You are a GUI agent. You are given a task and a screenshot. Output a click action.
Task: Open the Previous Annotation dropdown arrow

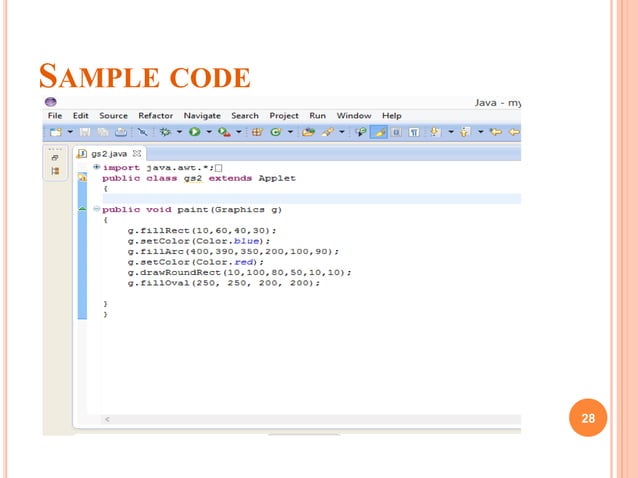pos(481,132)
